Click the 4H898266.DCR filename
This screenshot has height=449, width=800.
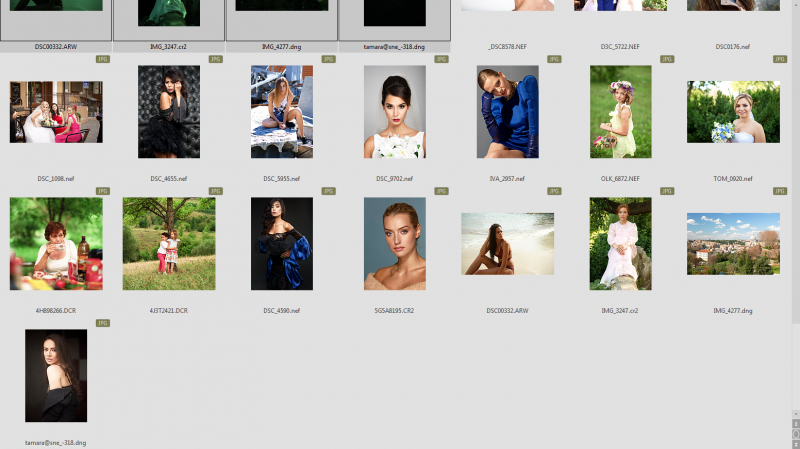tap(56, 310)
